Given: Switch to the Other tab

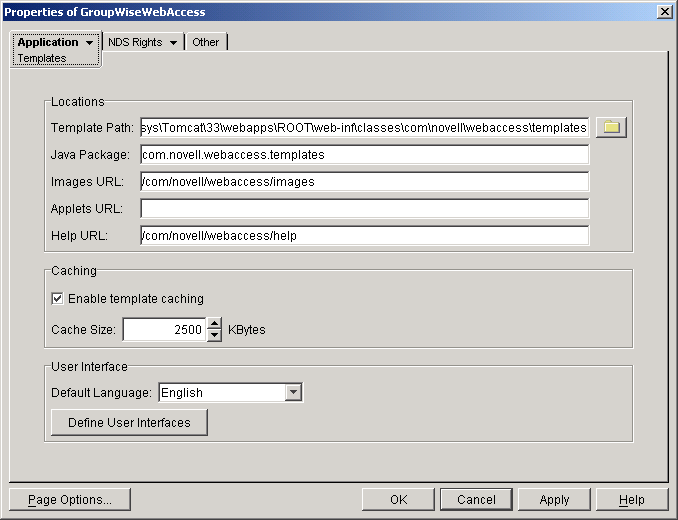Looking at the screenshot, I should 206,42.
